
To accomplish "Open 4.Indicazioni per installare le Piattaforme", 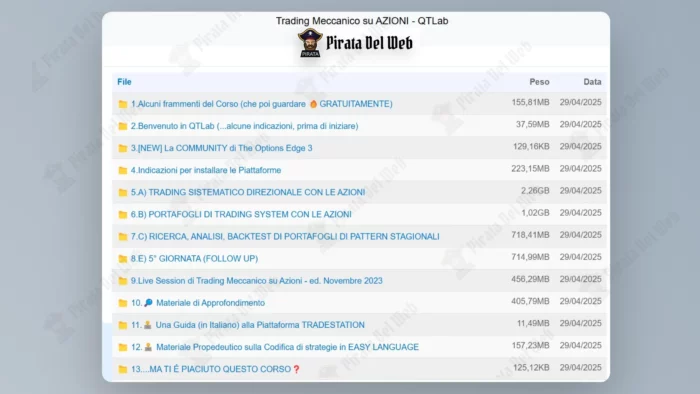I will (206, 170).
